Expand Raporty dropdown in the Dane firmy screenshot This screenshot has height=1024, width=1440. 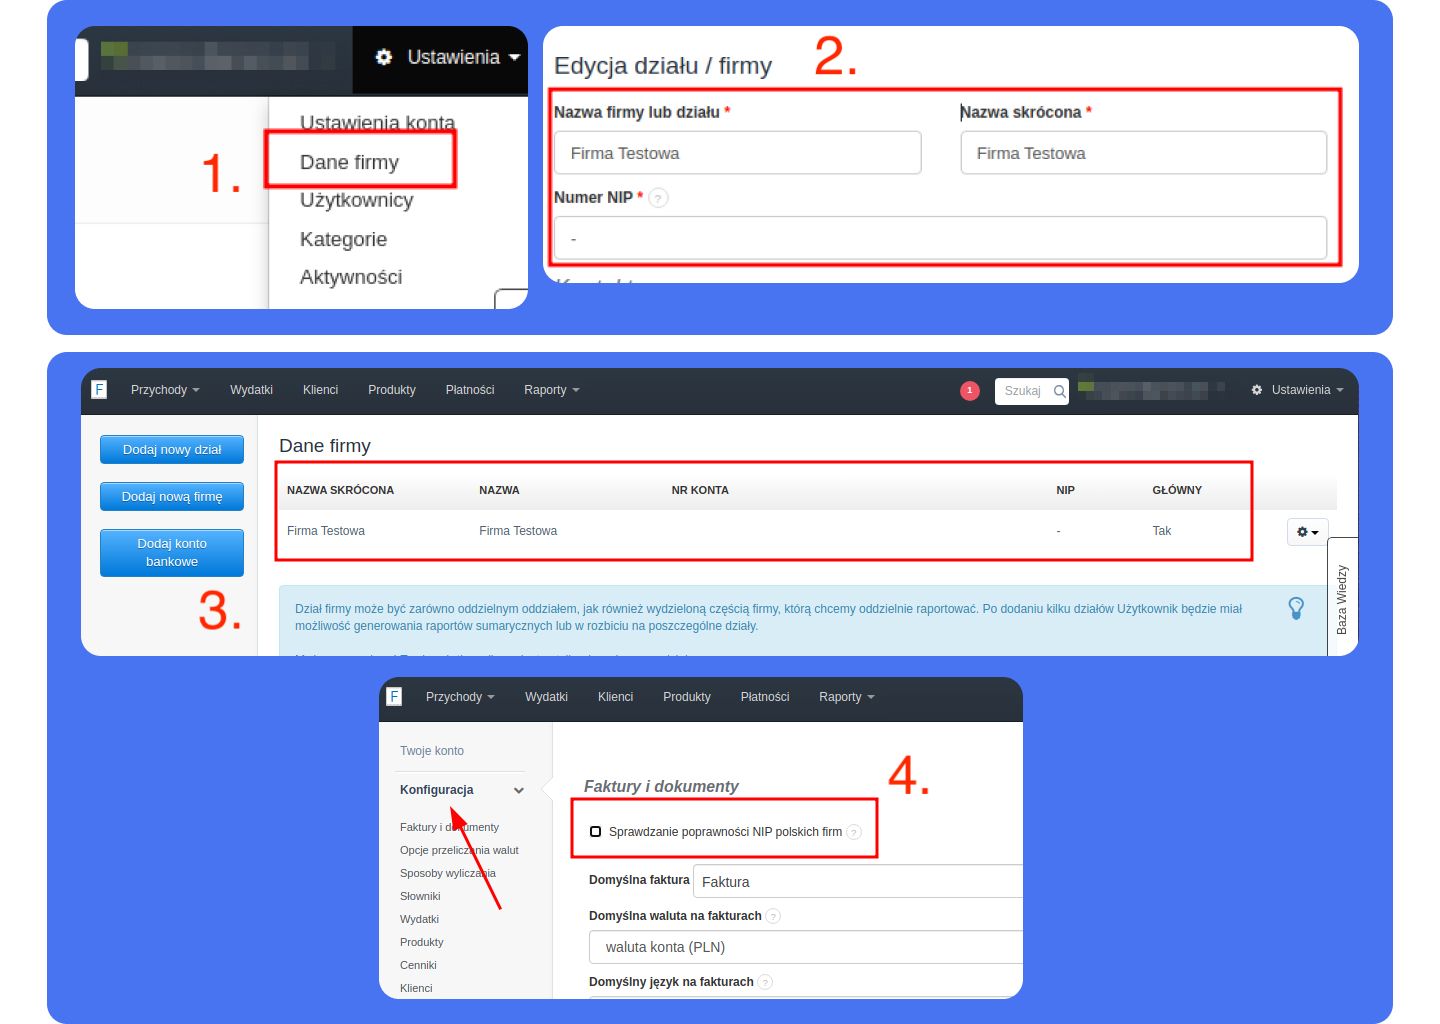click(552, 390)
